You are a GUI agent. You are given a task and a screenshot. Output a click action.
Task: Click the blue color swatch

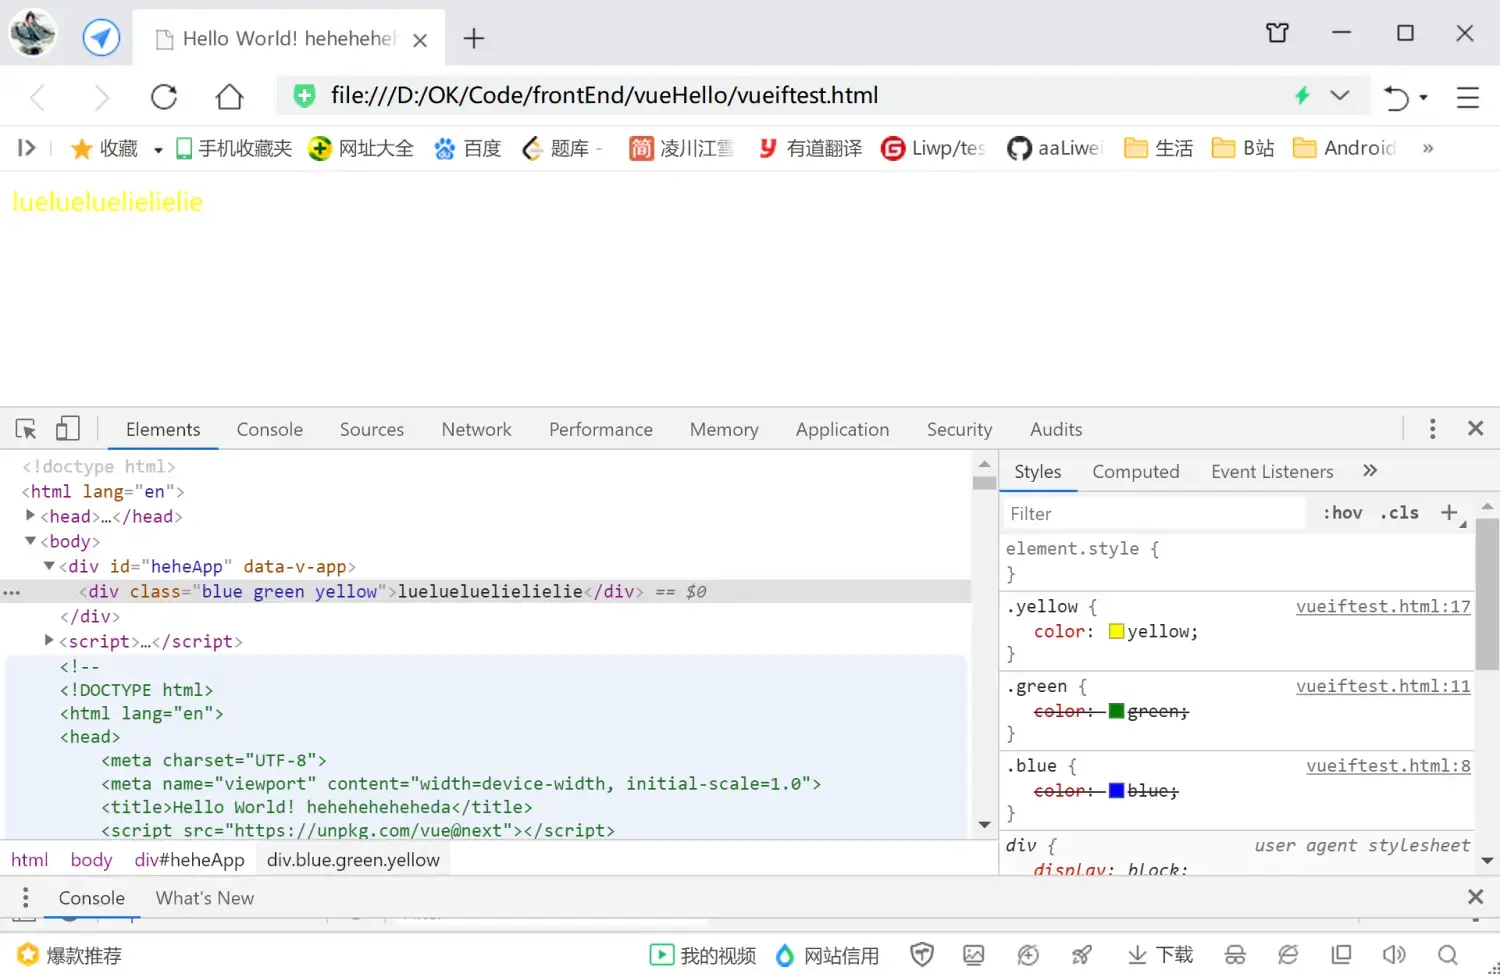click(1116, 790)
